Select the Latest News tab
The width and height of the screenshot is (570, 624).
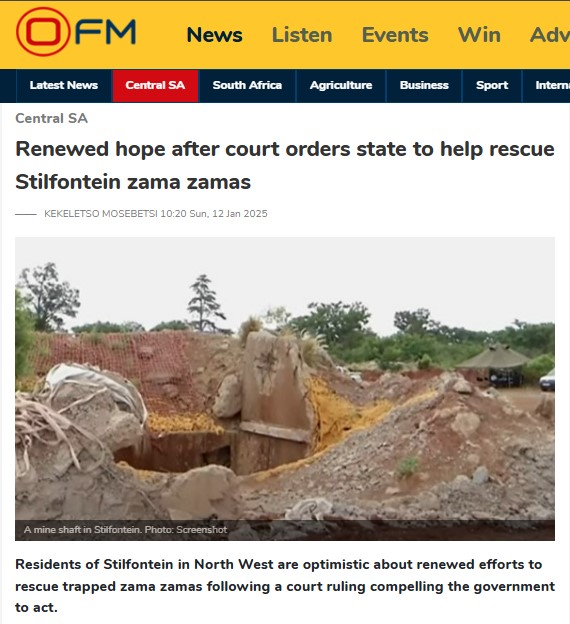coord(64,86)
